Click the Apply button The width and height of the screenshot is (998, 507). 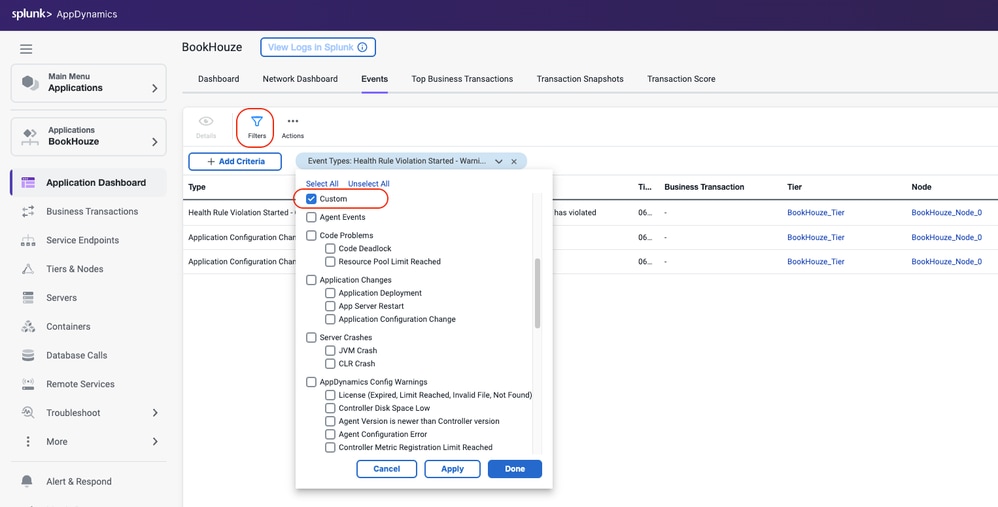coord(453,469)
